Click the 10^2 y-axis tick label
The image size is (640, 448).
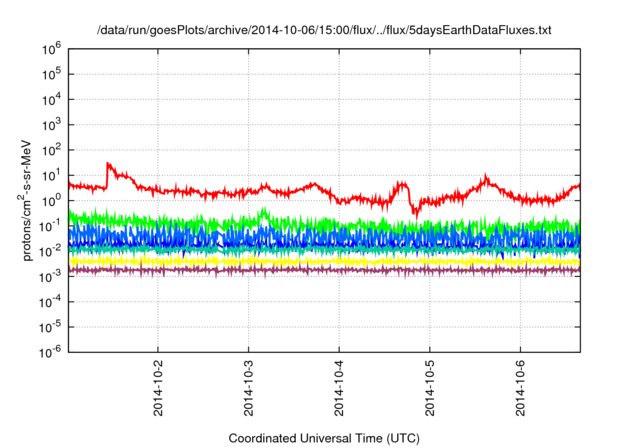51,151
